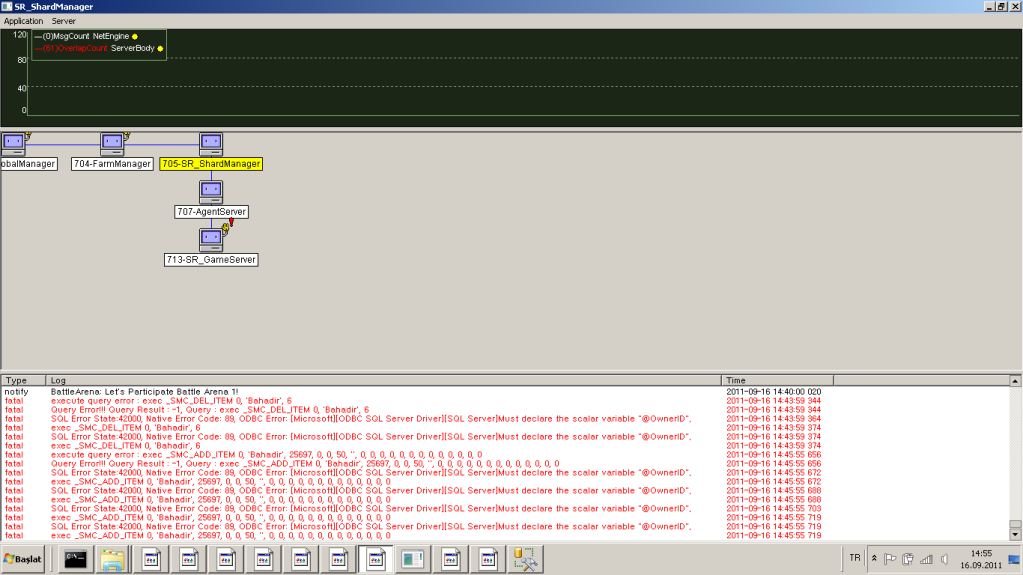Select the 704-FarmManager computer icon

[x=112, y=144]
